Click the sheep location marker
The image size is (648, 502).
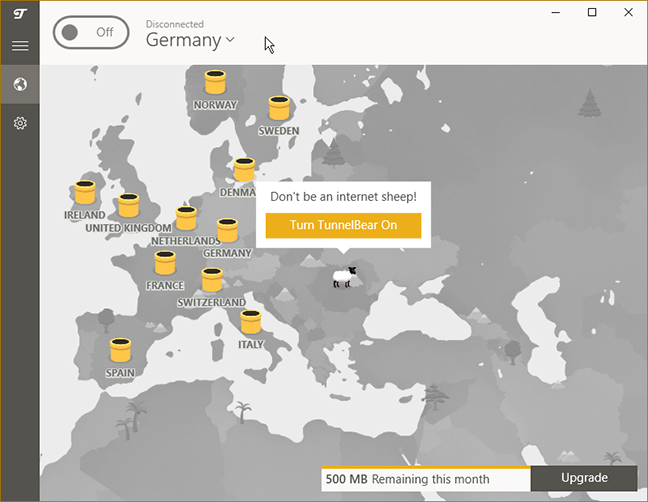pos(345,277)
